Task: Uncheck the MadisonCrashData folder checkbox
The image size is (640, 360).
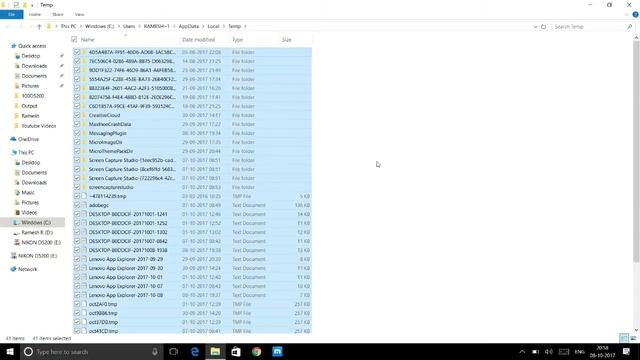Action: click(x=77, y=124)
